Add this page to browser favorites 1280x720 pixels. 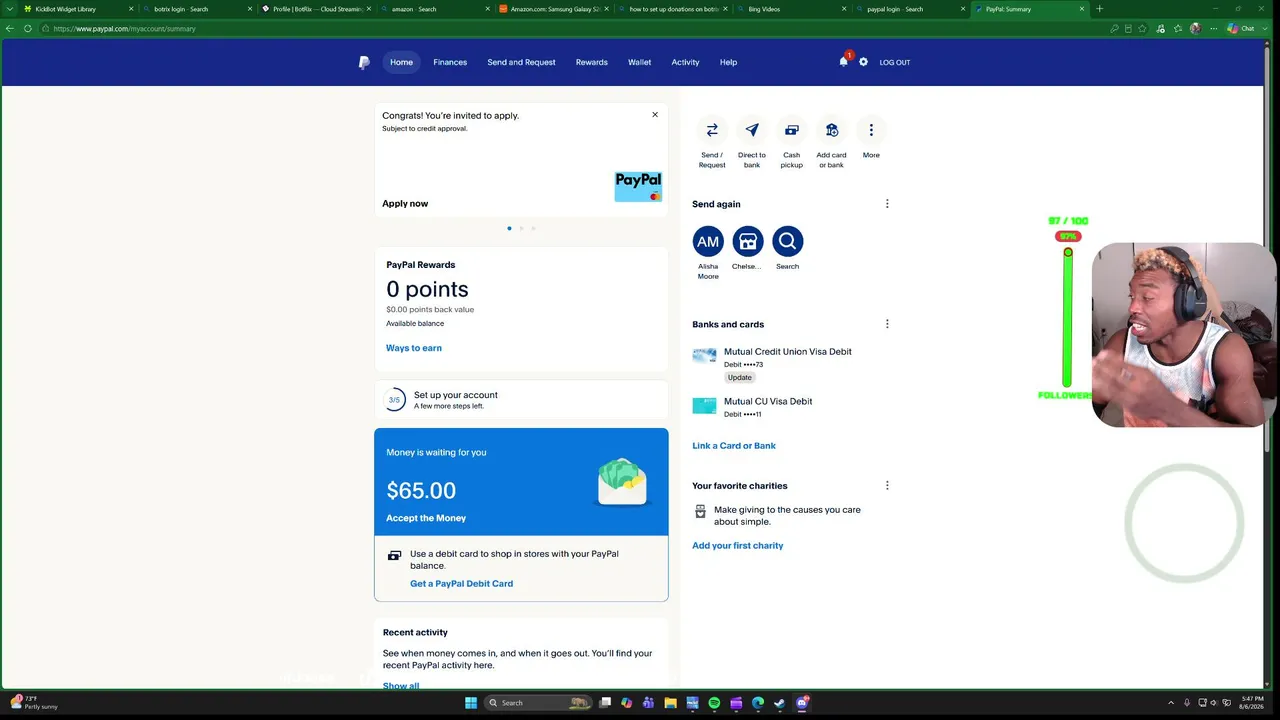pyautogui.click(x=1142, y=28)
